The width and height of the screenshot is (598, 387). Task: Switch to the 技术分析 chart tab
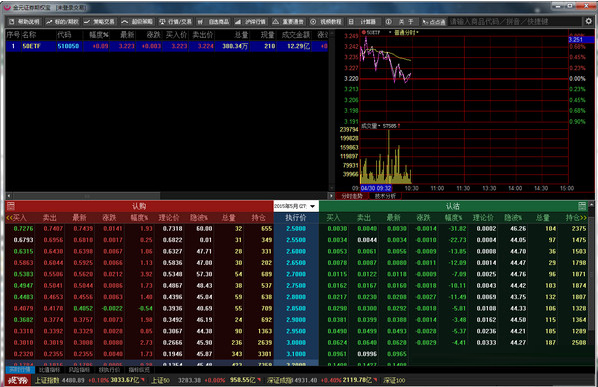385,196
